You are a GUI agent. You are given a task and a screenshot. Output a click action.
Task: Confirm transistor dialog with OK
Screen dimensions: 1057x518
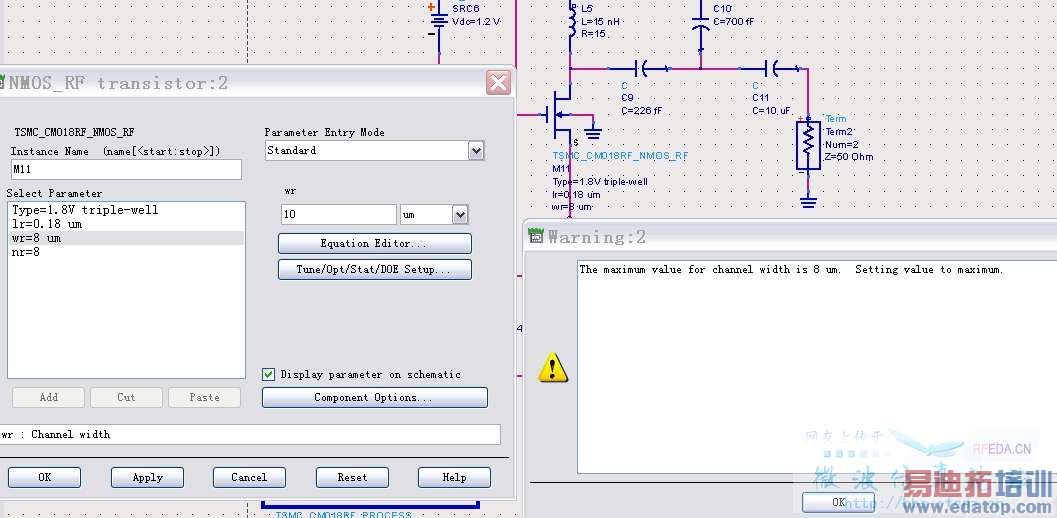pyautogui.click(x=44, y=478)
